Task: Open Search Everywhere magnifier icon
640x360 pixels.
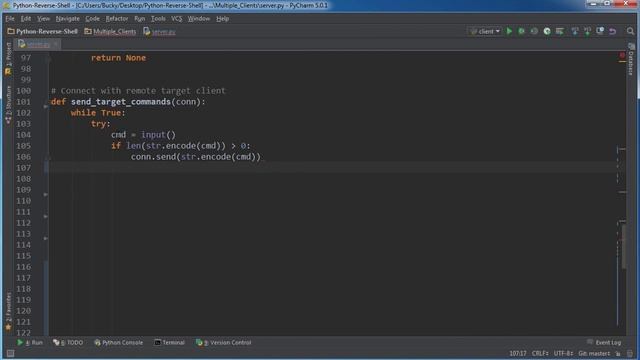Action: [630, 31]
